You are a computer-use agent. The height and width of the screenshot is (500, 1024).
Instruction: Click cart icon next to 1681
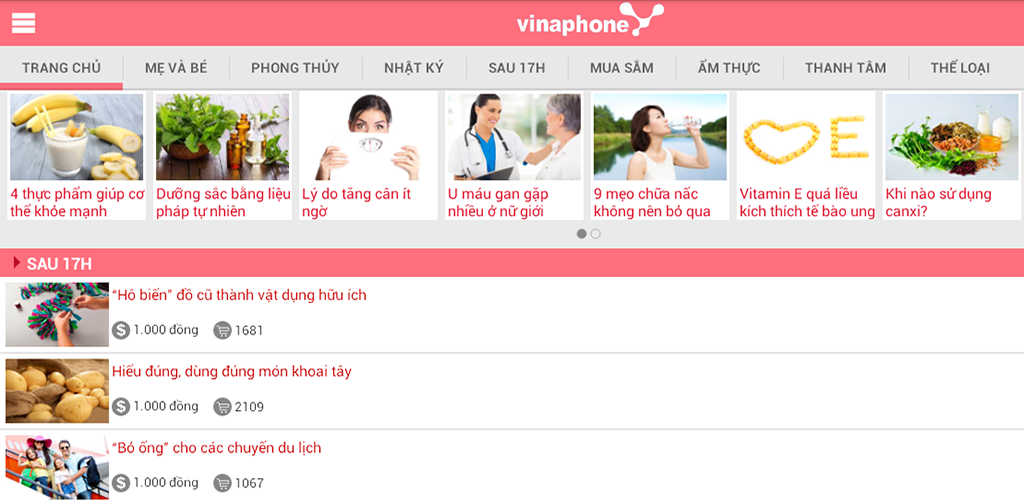(223, 330)
